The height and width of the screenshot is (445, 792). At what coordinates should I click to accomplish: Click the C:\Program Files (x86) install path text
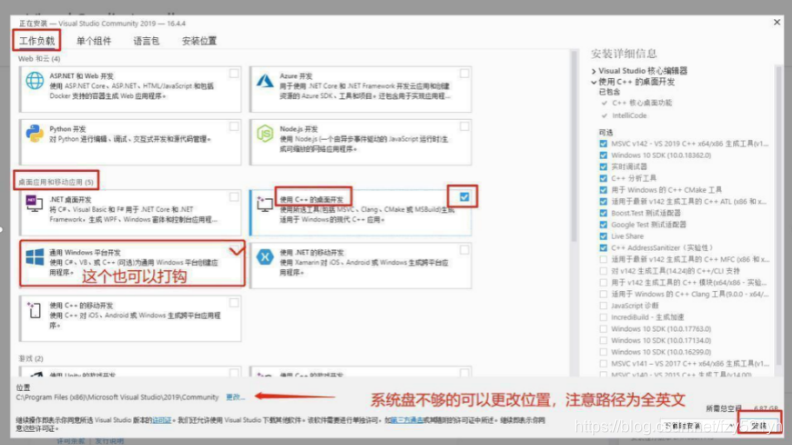117,398
